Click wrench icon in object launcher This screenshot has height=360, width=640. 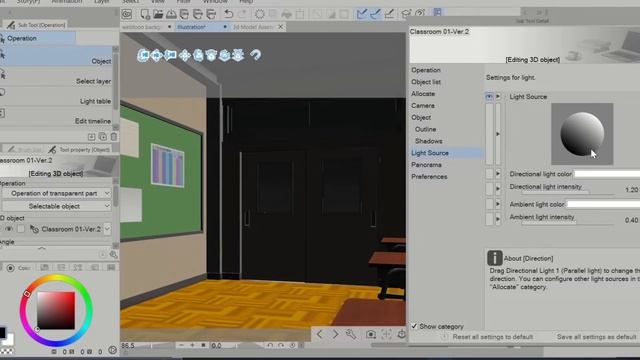click(351, 334)
